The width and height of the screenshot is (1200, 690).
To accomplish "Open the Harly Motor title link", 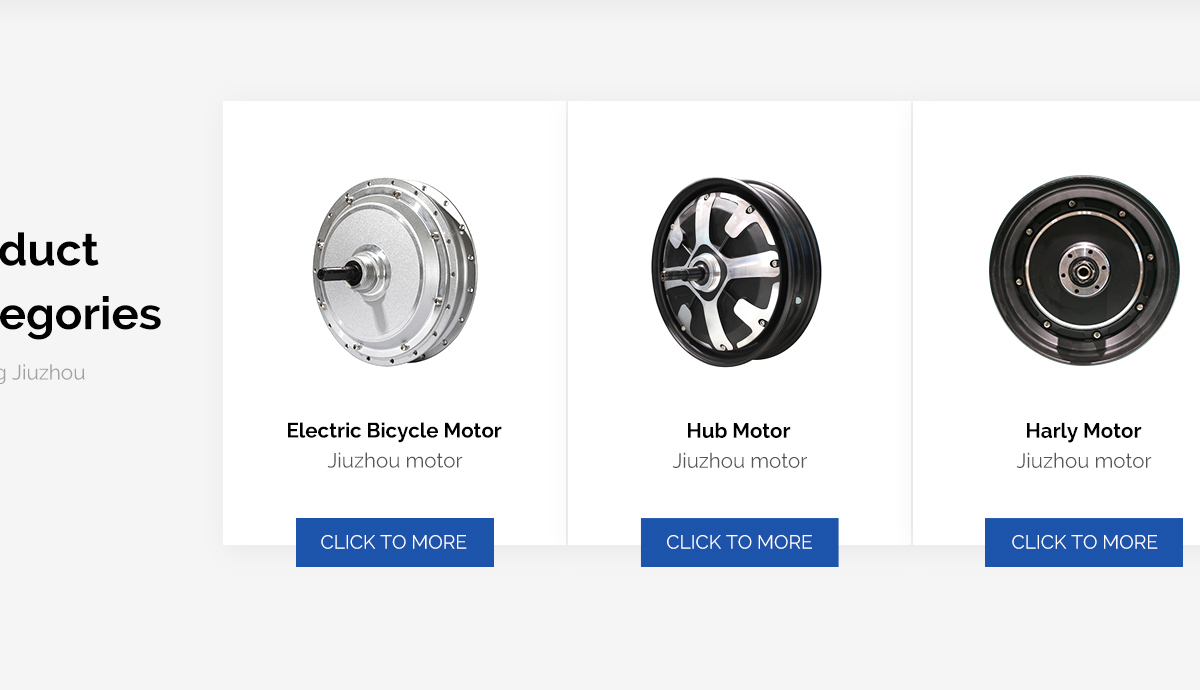I will point(1083,431).
